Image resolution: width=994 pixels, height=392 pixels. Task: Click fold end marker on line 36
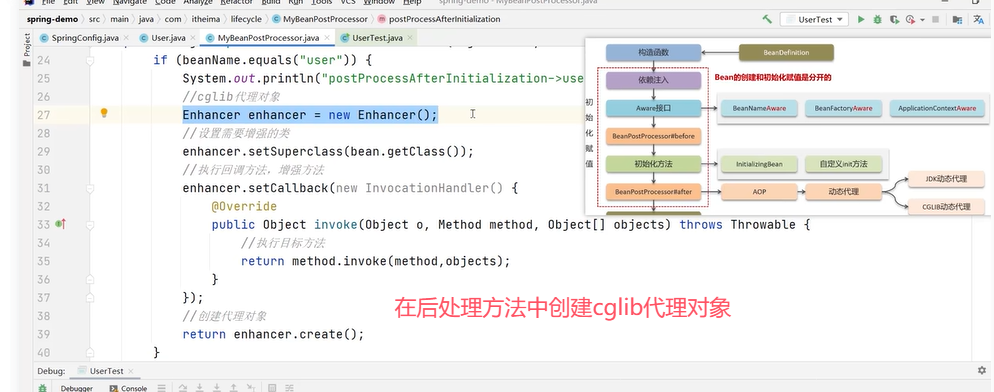pos(90,279)
